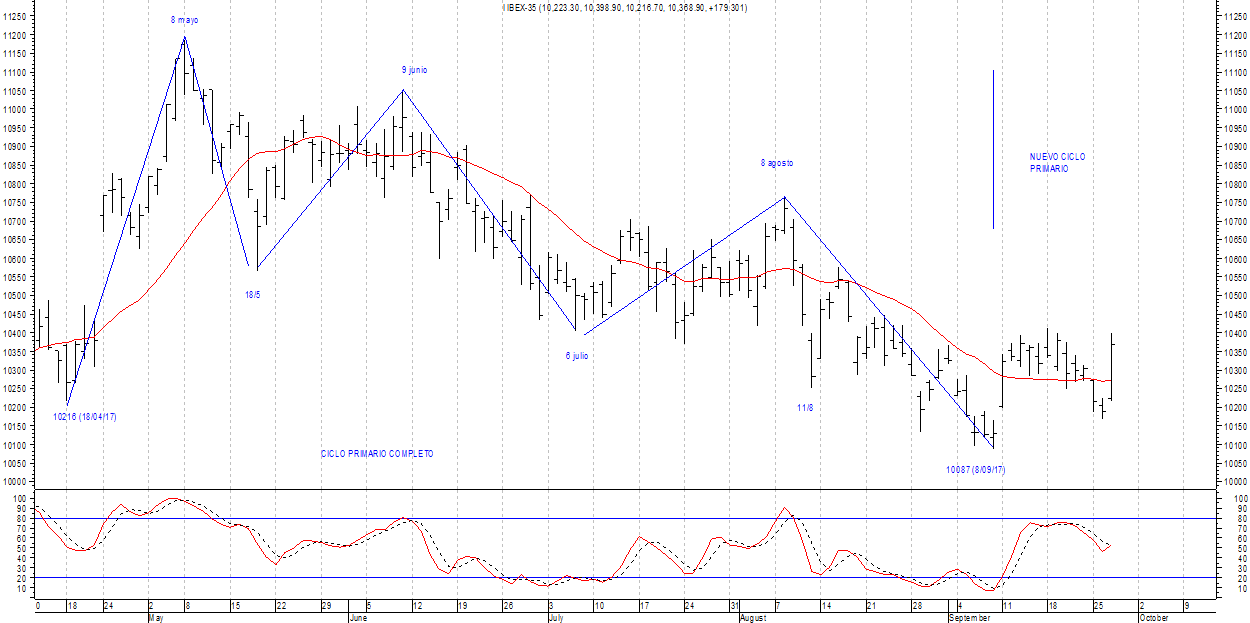The width and height of the screenshot is (1250, 623).
Task: Click the IBEX-35 chart title text
Action: [x=624, y=8]
